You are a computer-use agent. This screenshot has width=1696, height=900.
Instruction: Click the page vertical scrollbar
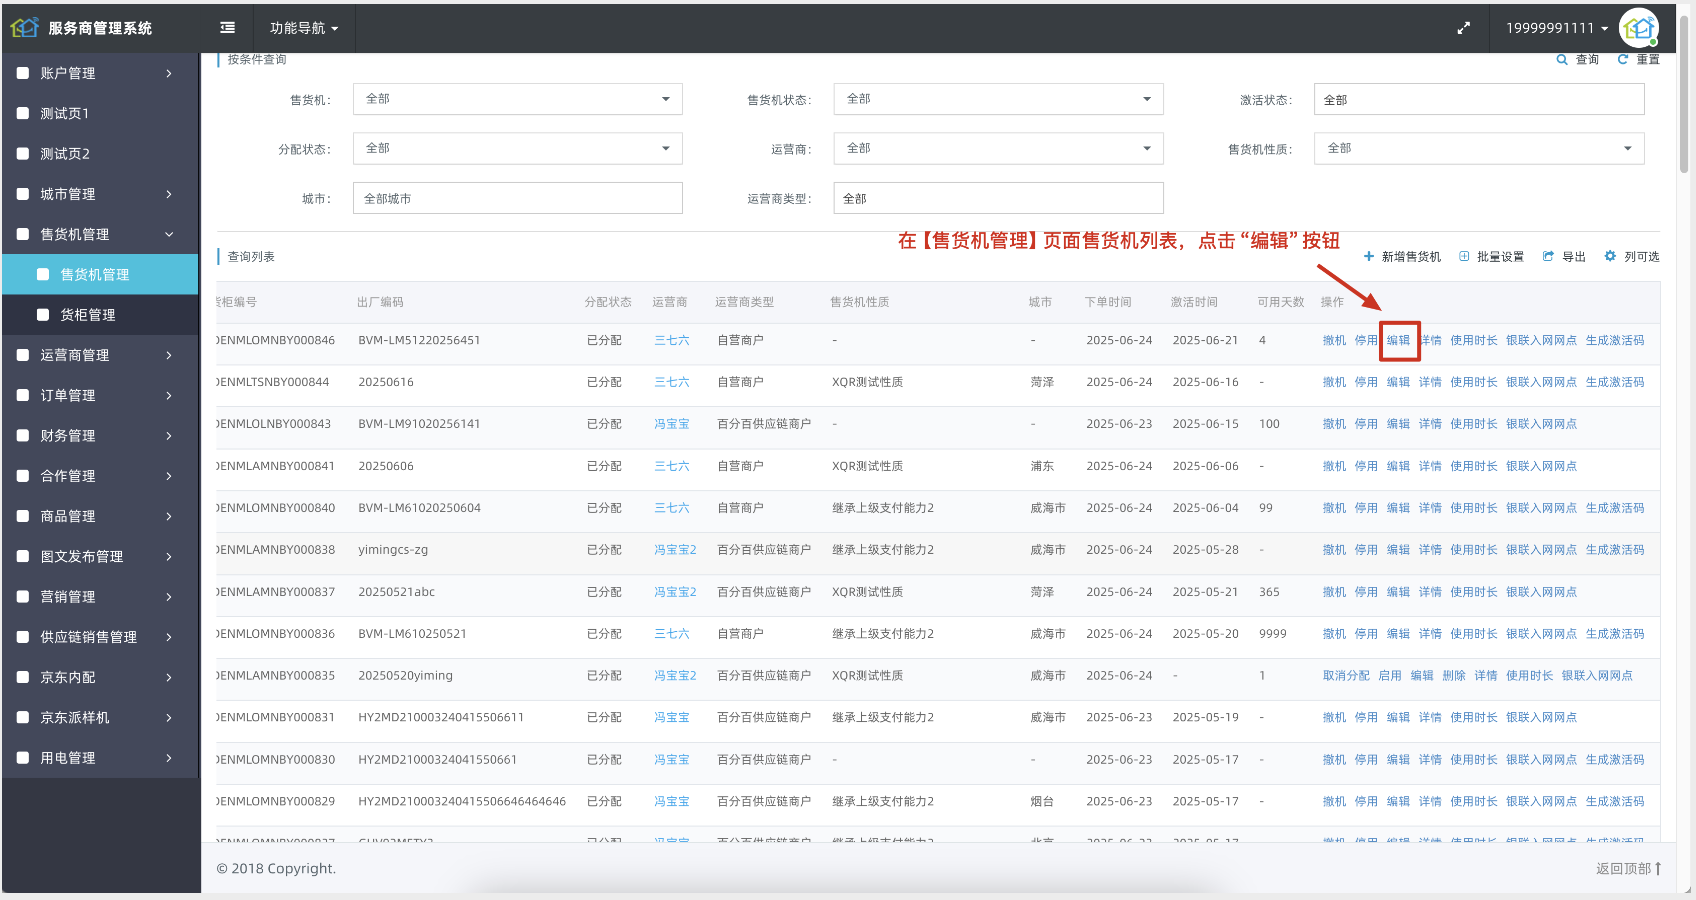click(x=1685, y=95)
